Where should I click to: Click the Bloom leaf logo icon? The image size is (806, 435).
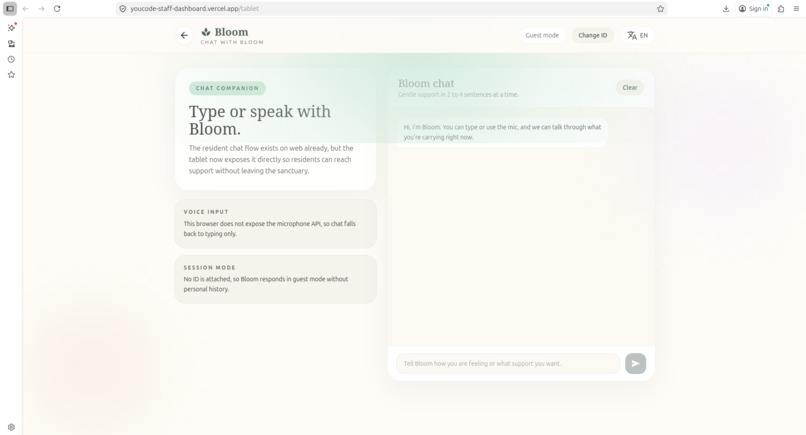pos(206,32)
